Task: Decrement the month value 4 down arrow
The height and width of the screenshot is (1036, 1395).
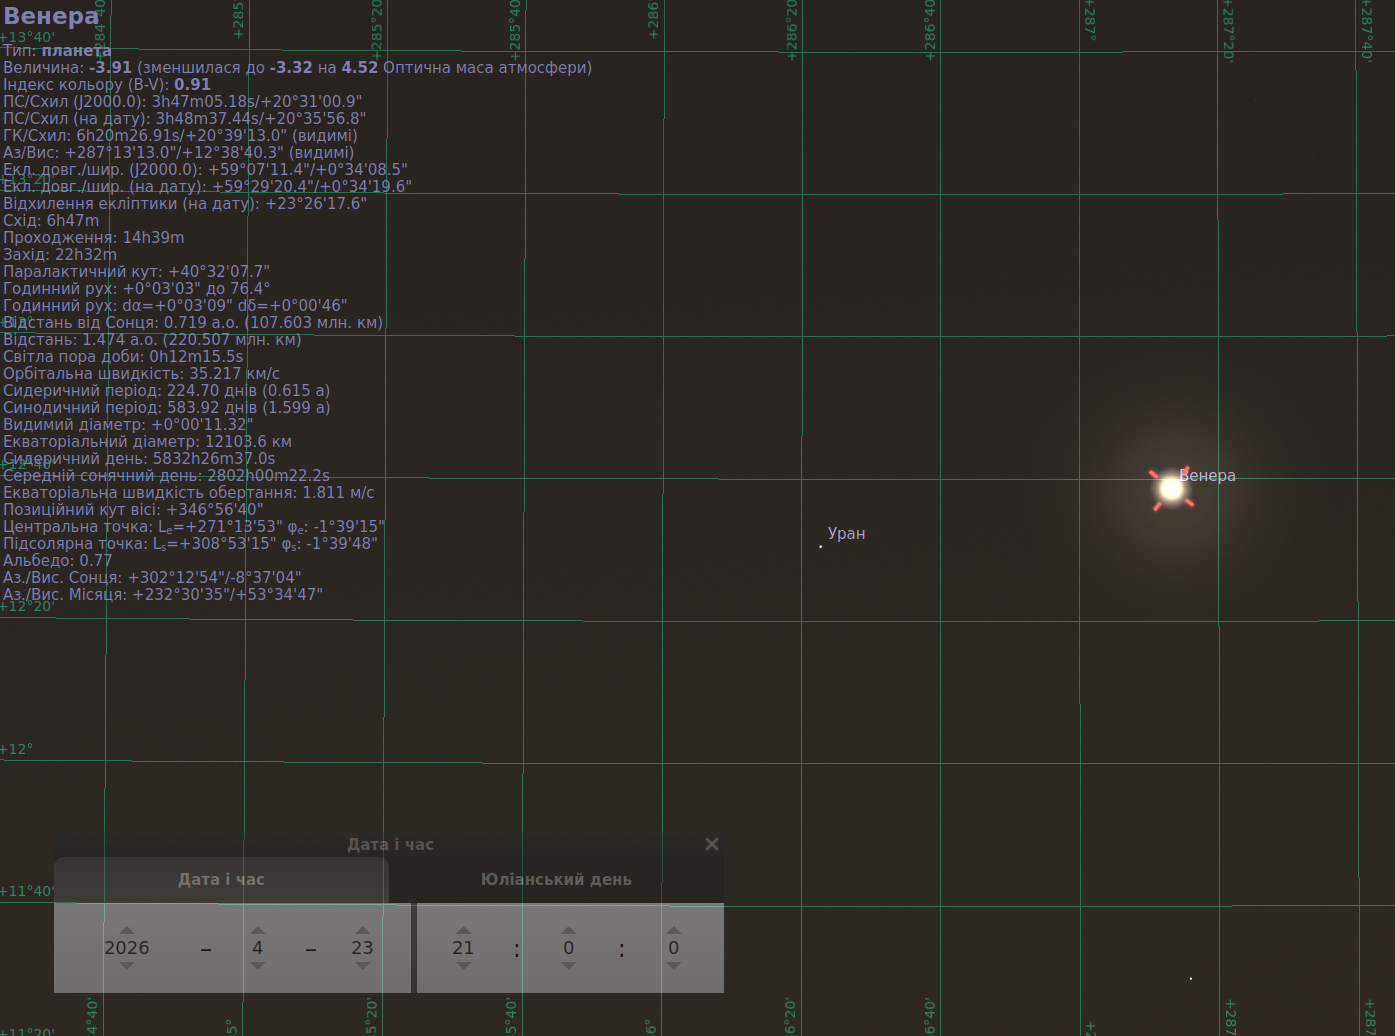Action: tap(258, 966)
